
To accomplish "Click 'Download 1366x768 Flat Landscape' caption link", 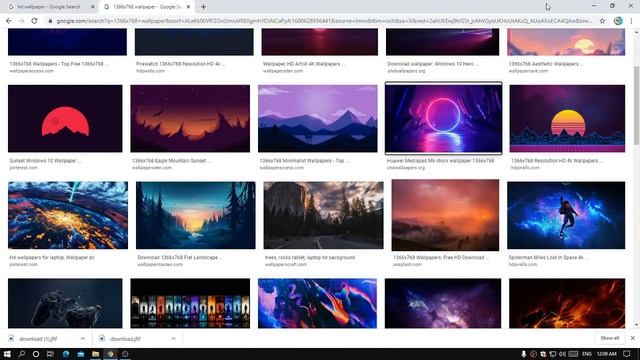I will 180,258.
